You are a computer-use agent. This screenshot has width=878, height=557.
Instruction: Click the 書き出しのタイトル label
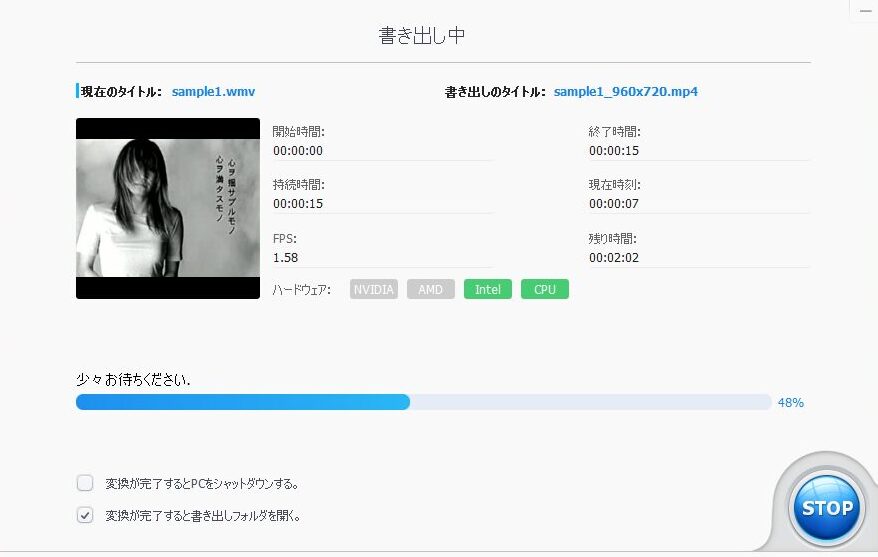click(495, 92)
